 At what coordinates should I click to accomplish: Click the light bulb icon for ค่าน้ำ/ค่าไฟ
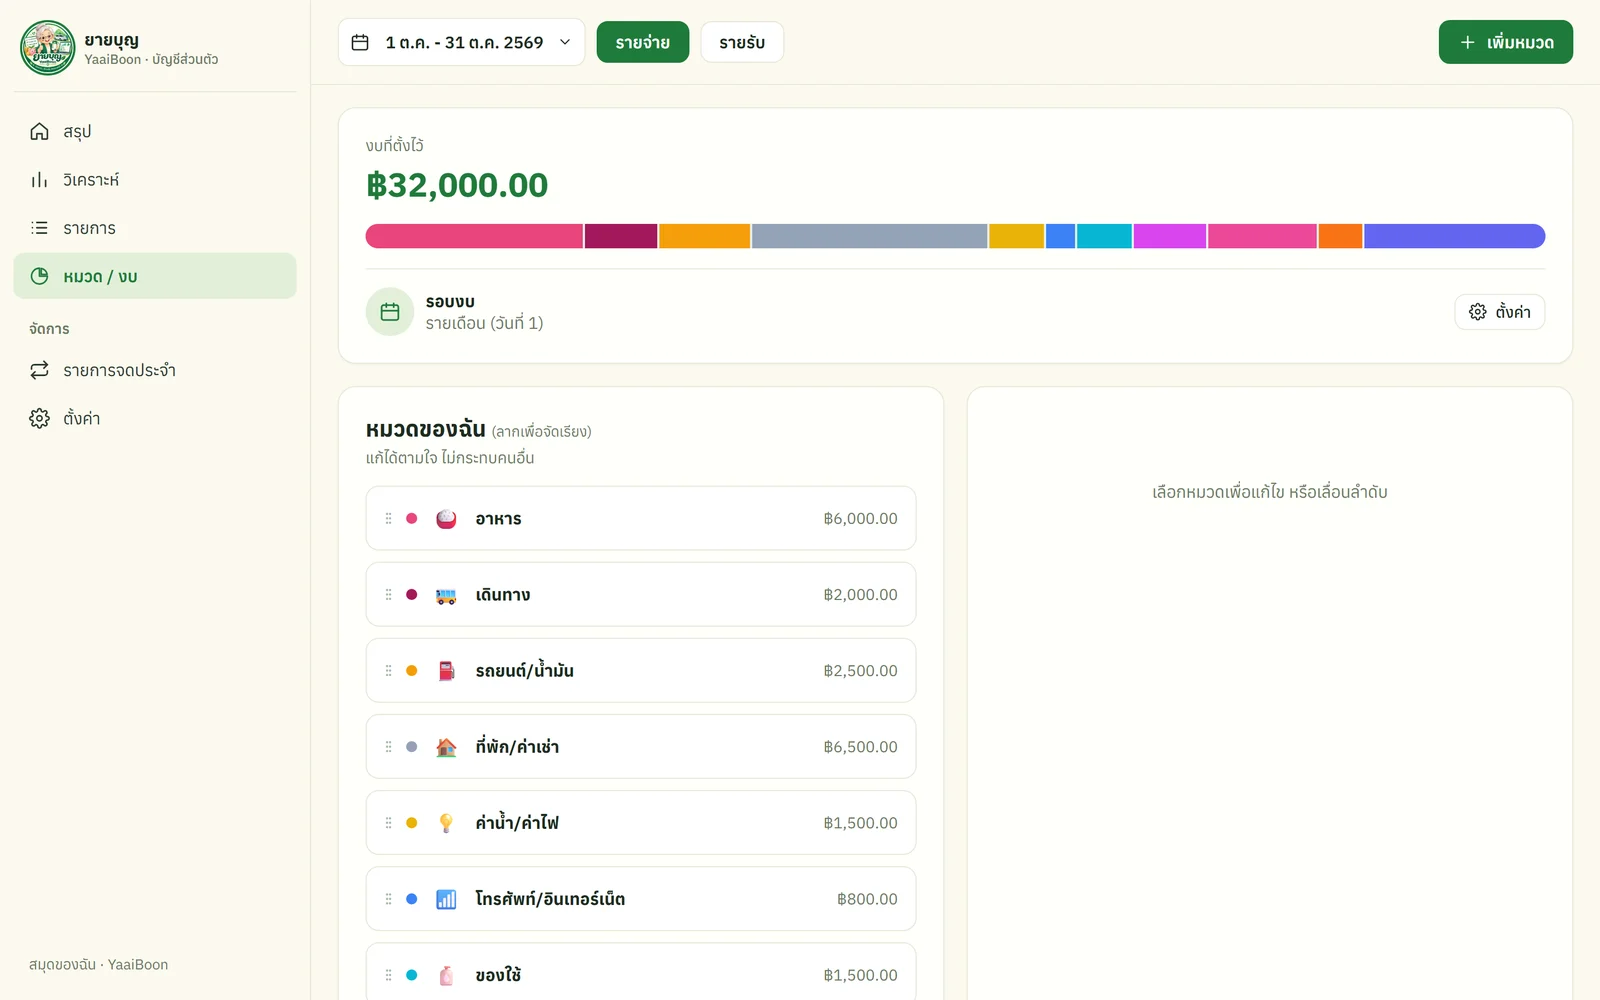pos(446,823)
